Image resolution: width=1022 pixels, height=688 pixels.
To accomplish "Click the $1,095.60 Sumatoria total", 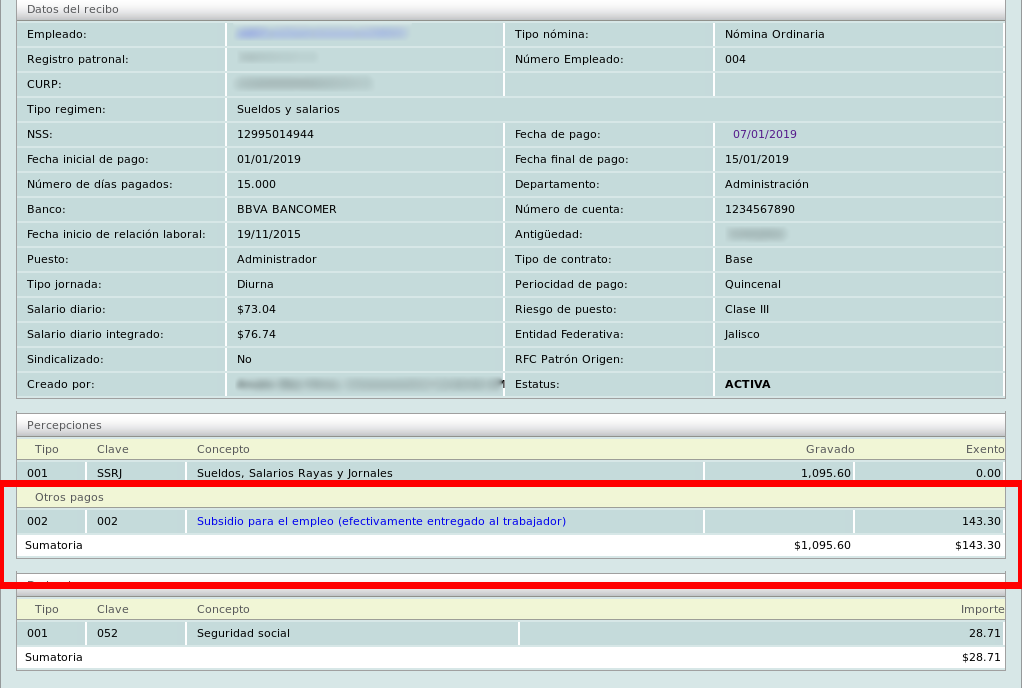I will click(x=821, y=545).
